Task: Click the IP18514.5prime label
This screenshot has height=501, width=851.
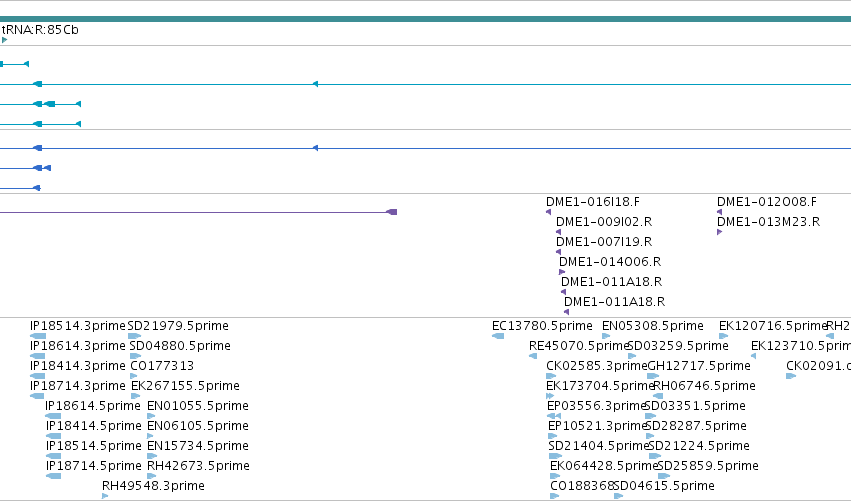Action: click(93, 446)
